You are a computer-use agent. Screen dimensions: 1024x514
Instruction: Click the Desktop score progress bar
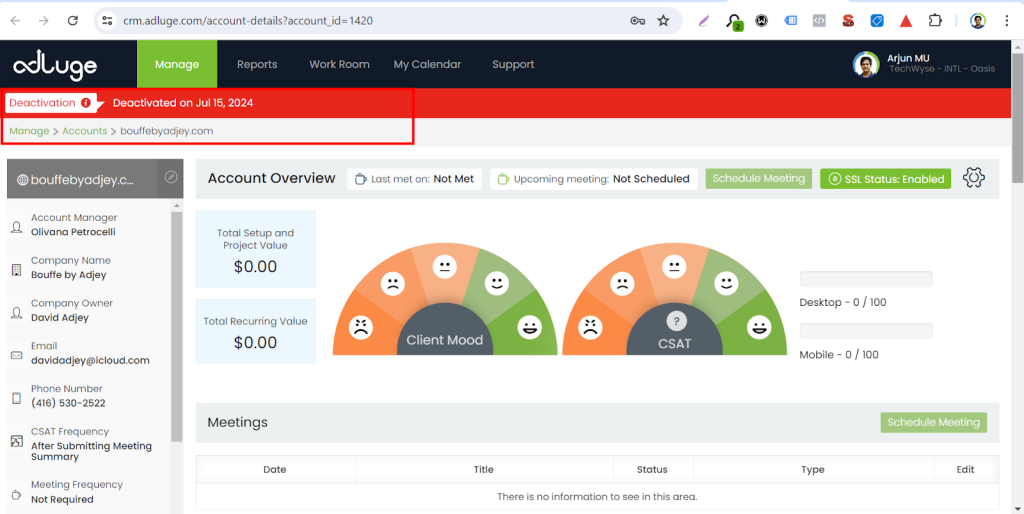point(865,279)
